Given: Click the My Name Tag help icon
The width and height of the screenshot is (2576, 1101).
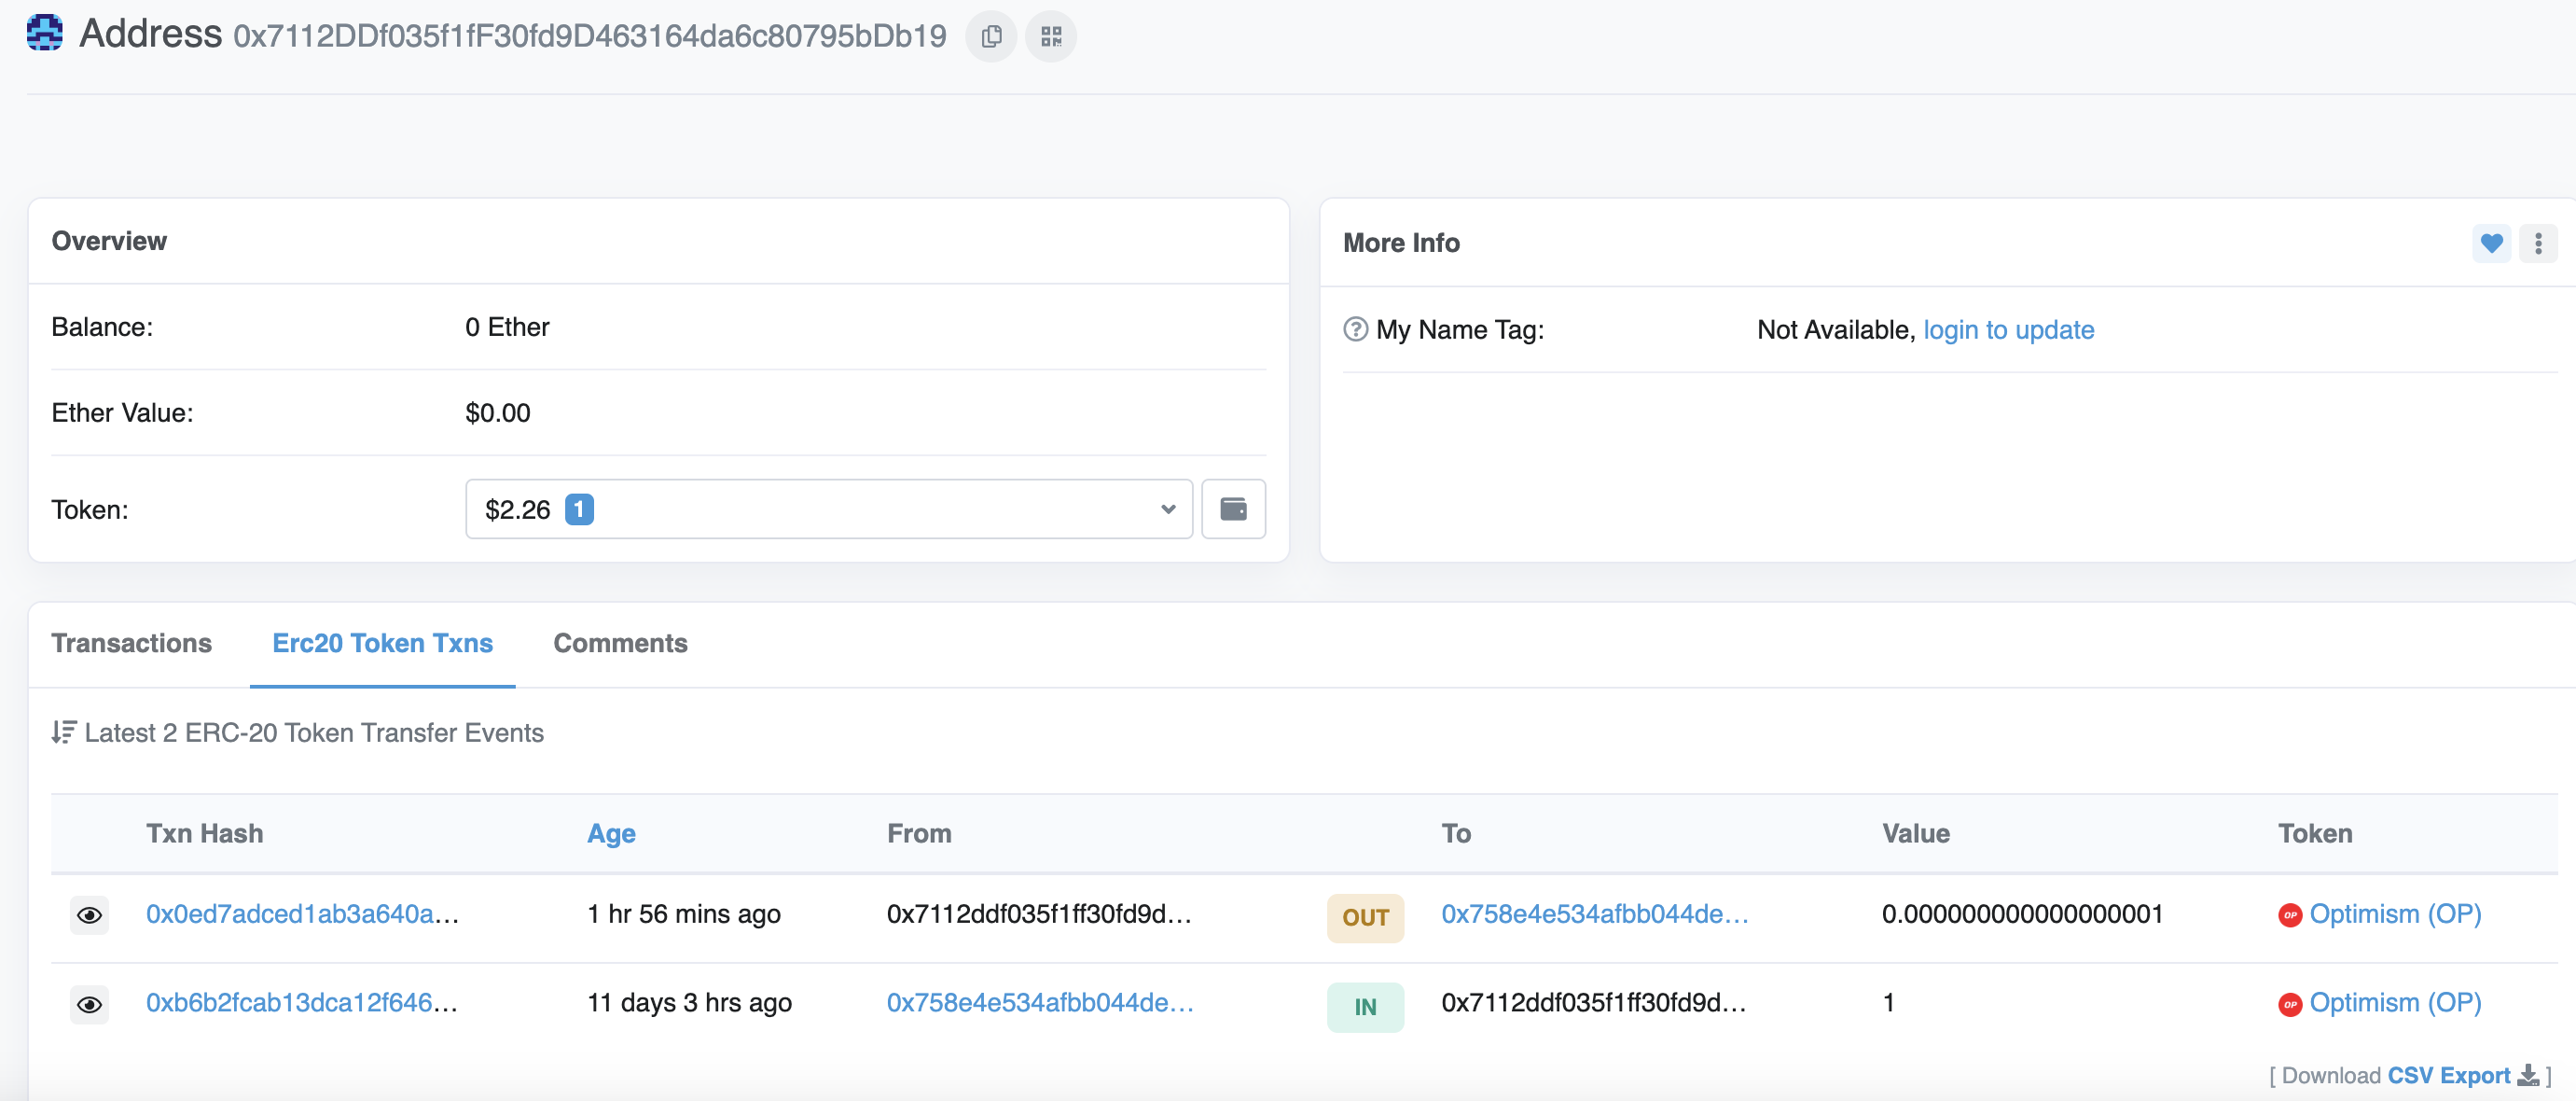Looking at the screenshot, I should [x=1355, y=329].
